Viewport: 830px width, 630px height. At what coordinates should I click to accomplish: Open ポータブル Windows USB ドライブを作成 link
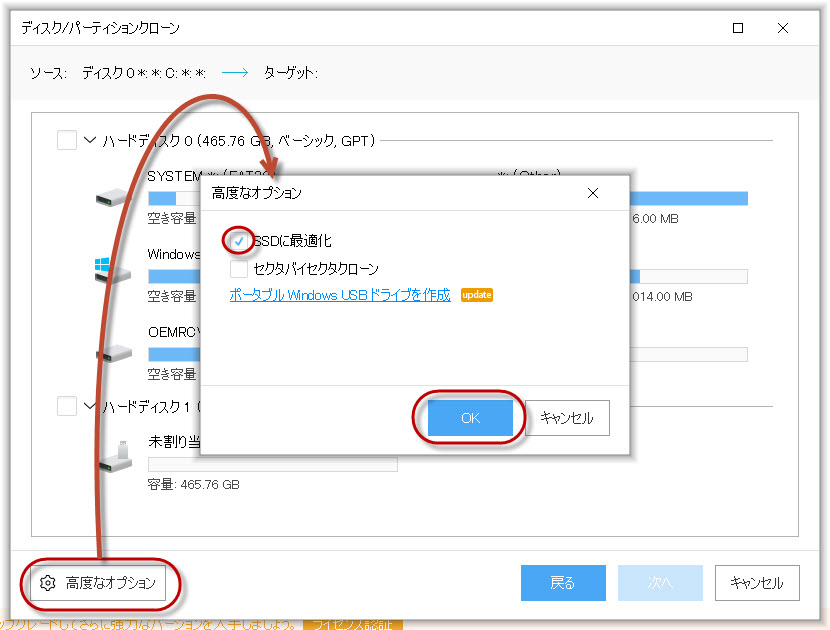(x=340, y=295)
